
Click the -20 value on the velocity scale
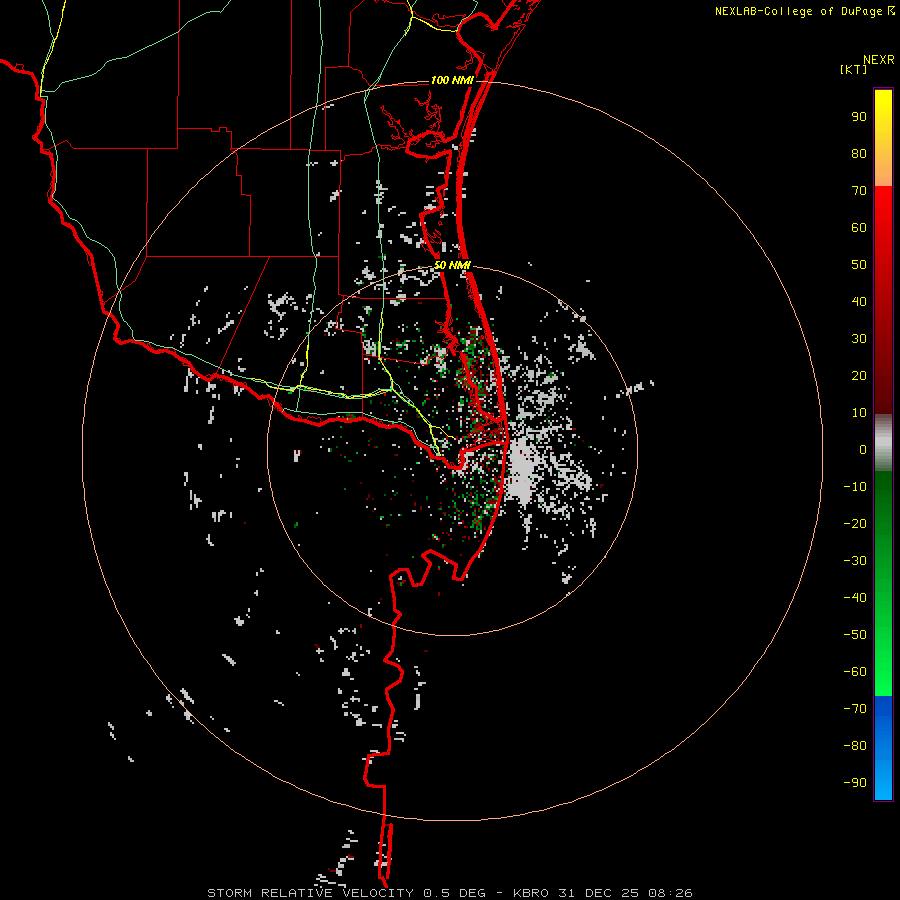pyautogui.click(x=855, y=523)
